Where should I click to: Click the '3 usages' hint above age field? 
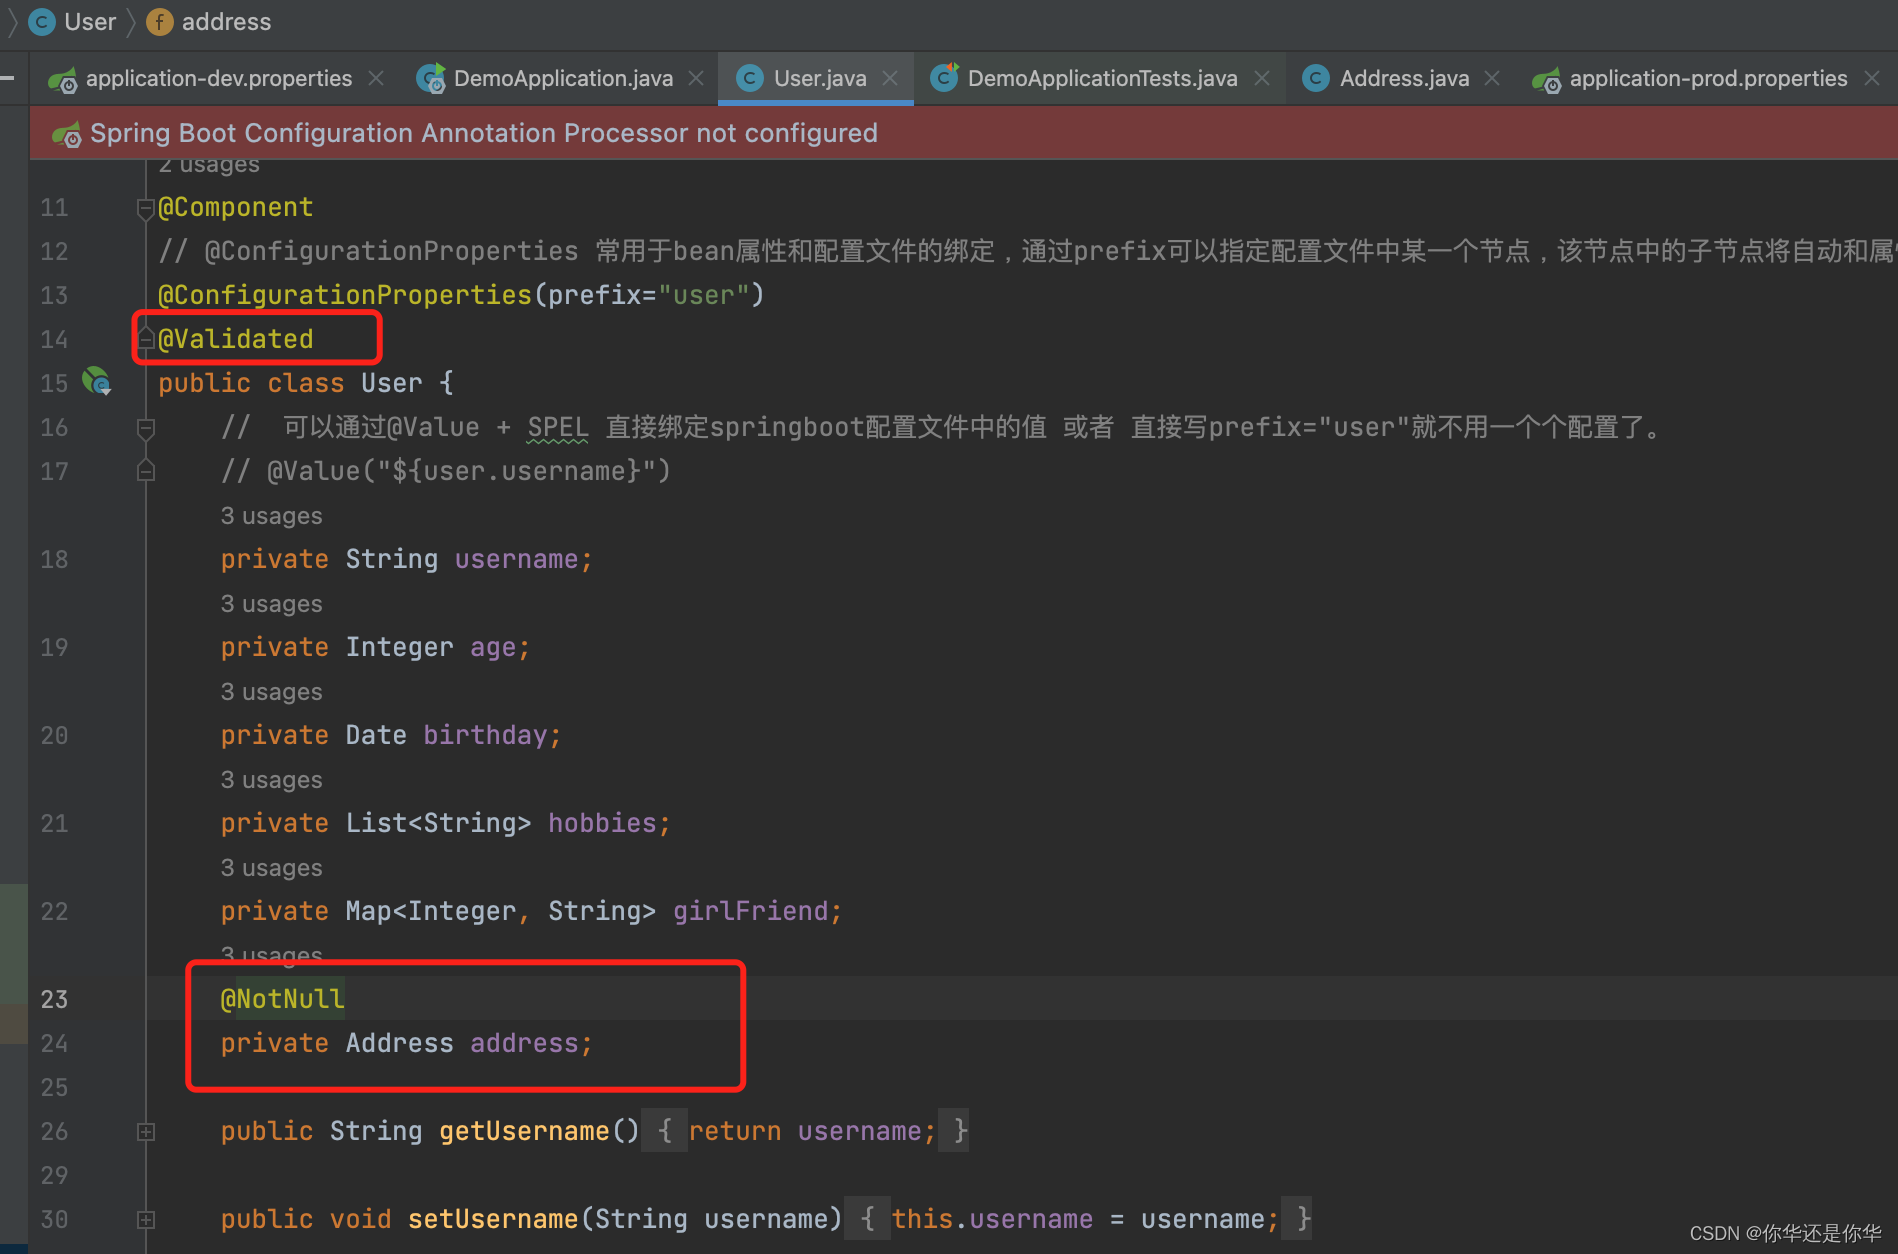271,604
